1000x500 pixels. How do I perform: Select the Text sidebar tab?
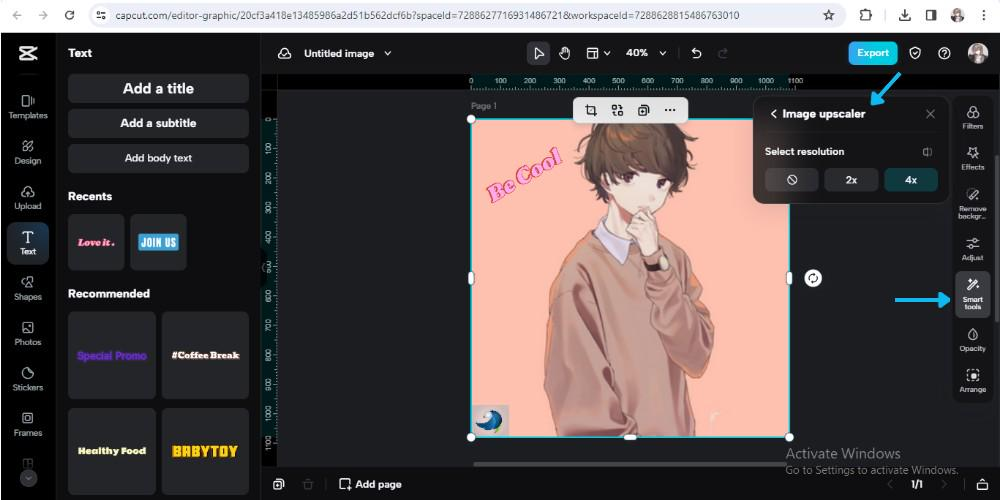[27, 243]
